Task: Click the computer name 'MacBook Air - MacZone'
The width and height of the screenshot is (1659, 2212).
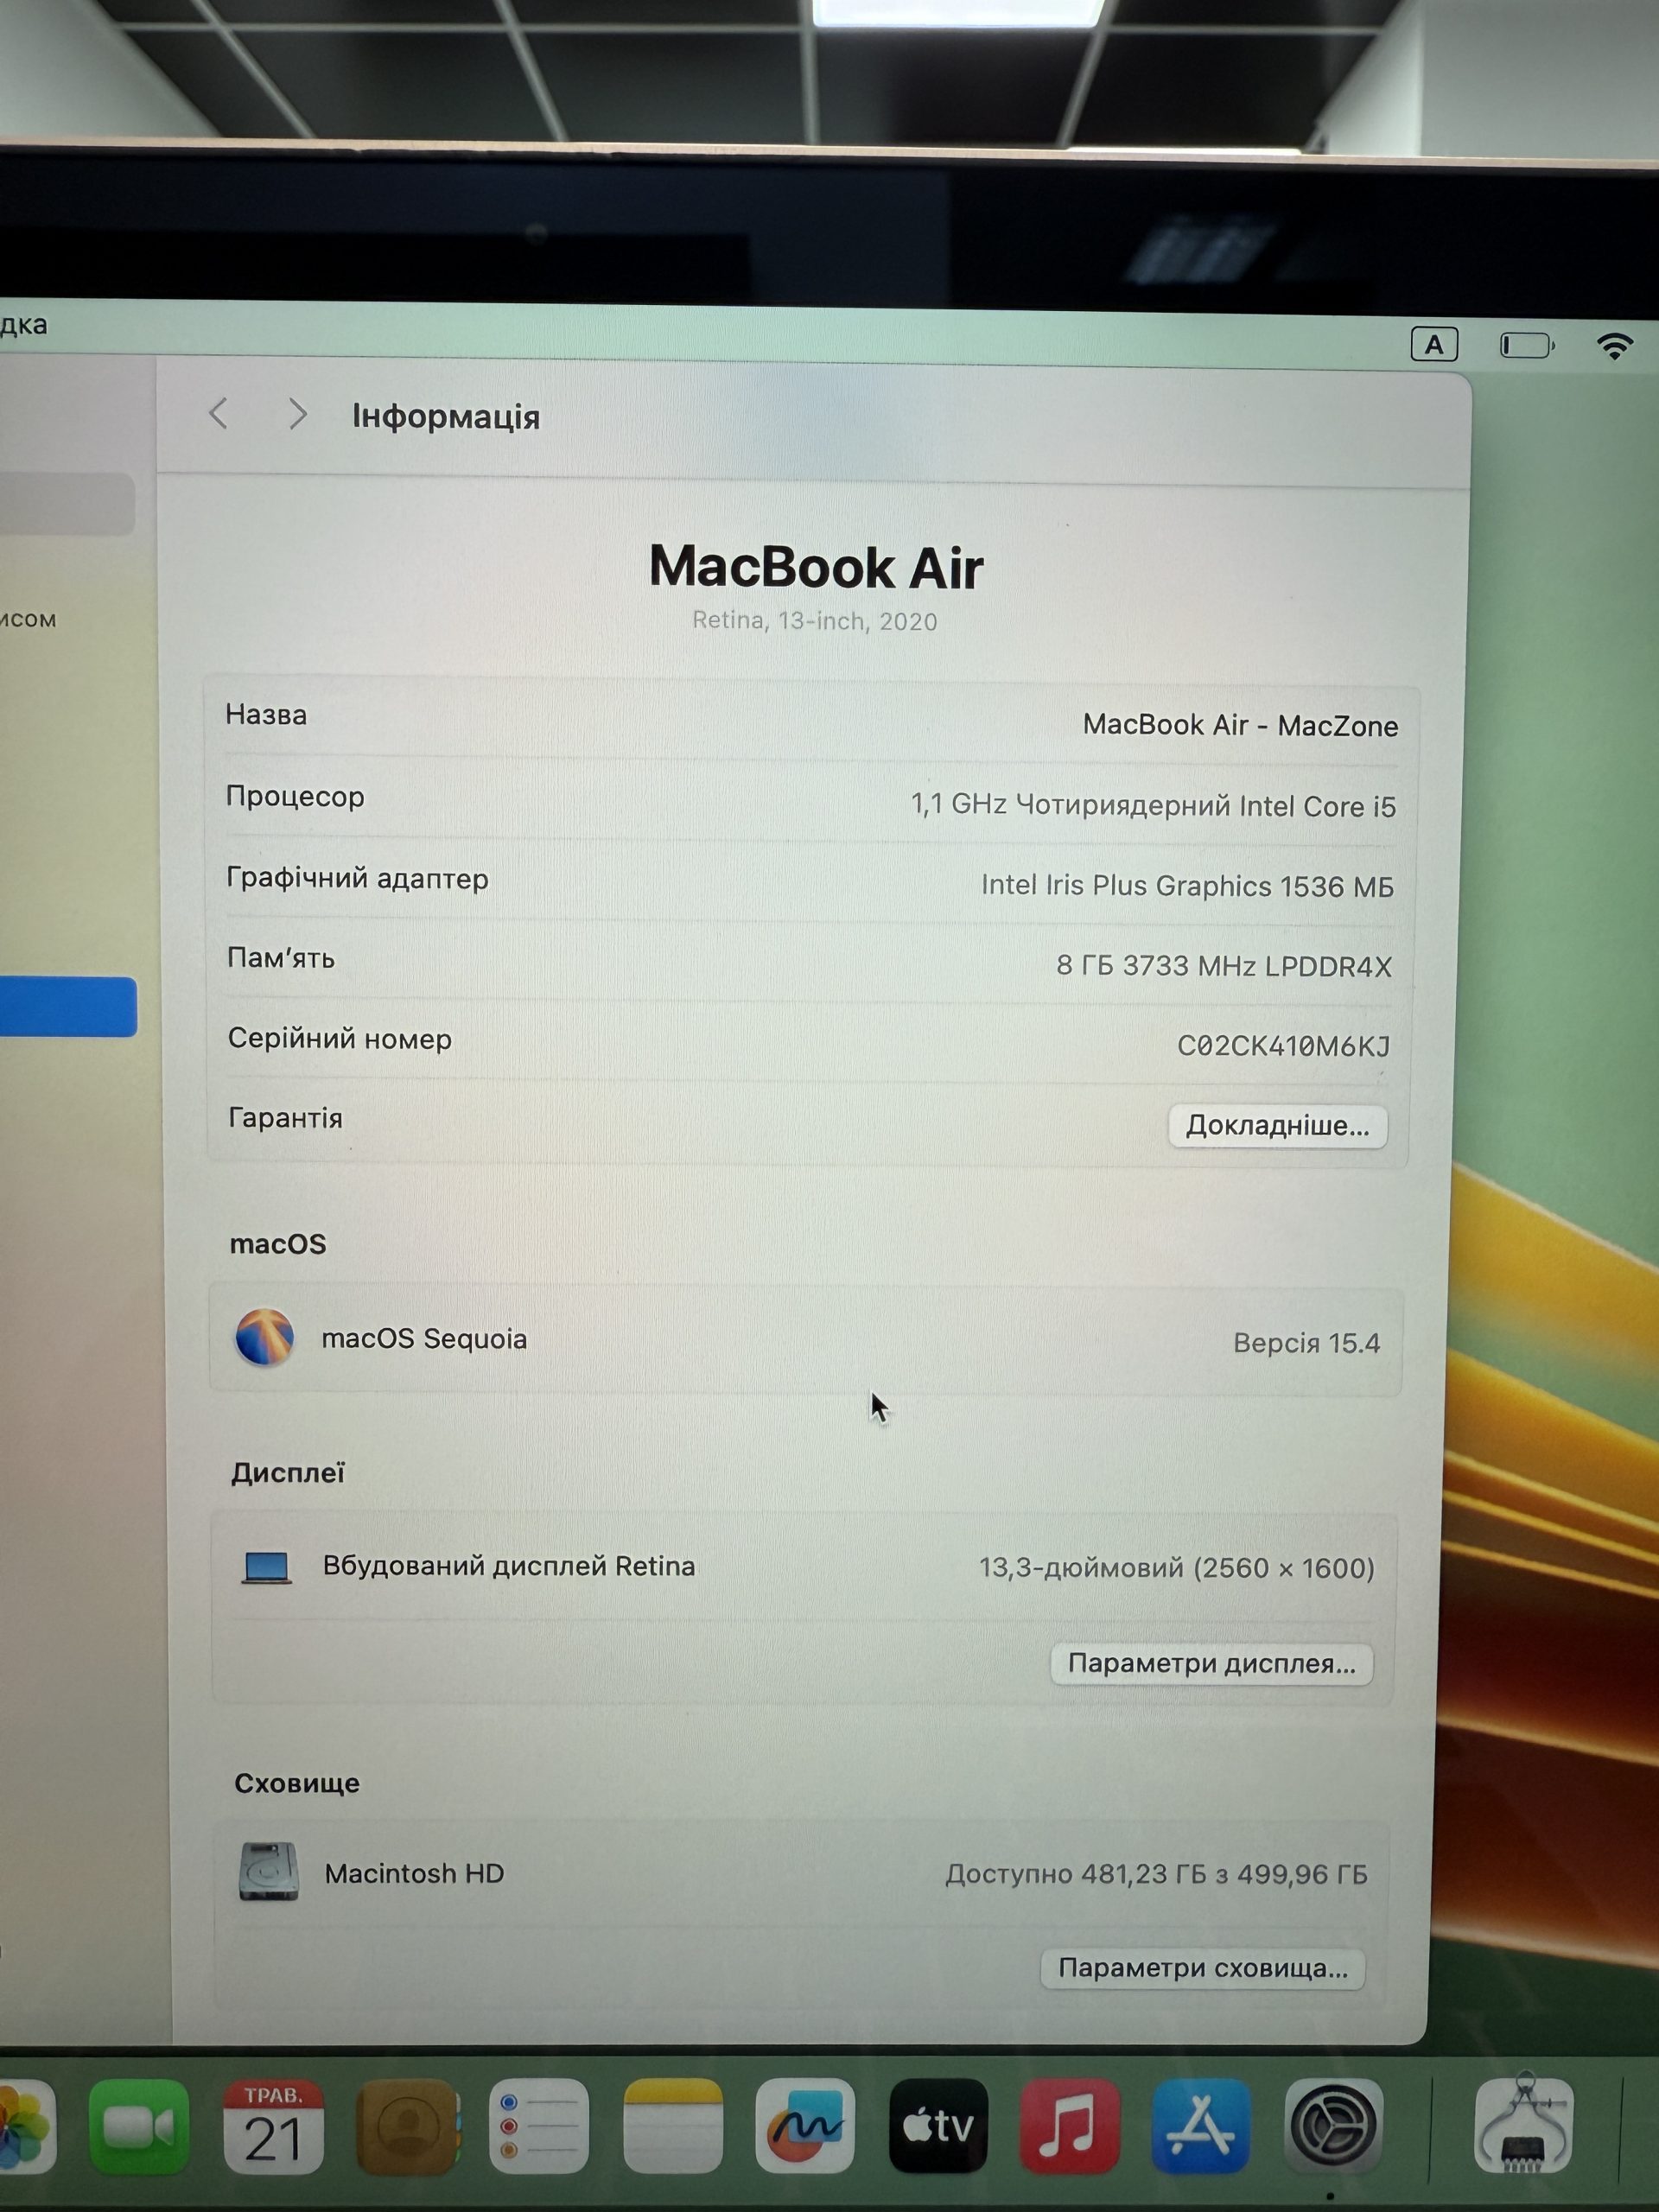Action: [1240, 725]
